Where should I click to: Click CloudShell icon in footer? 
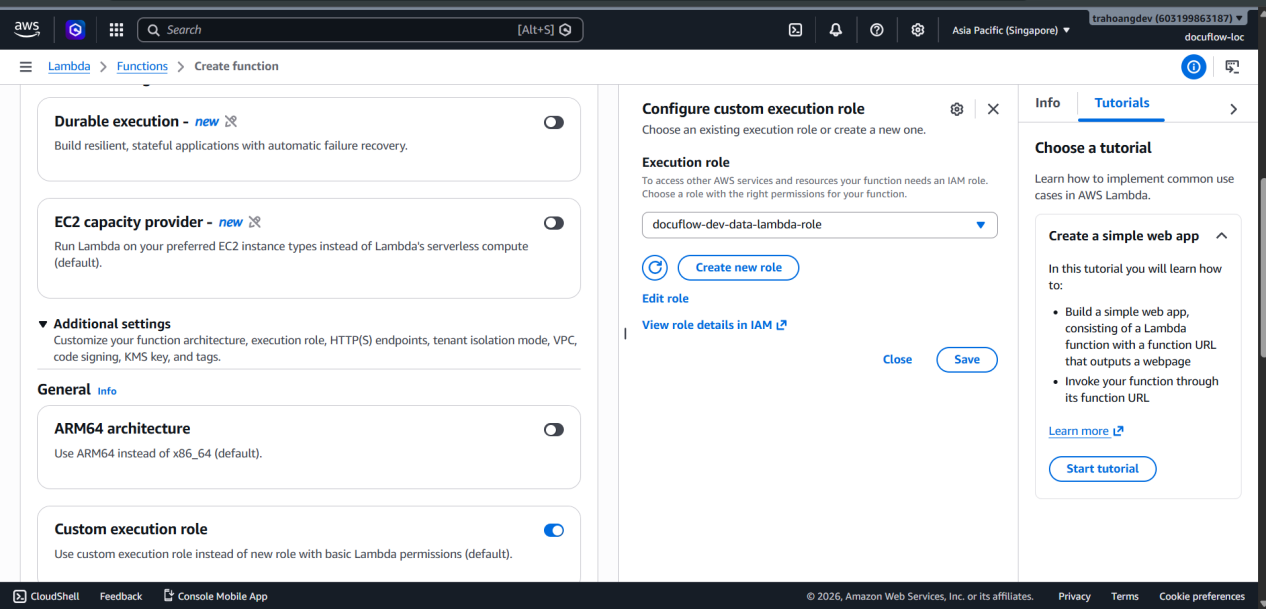(19, 596)
